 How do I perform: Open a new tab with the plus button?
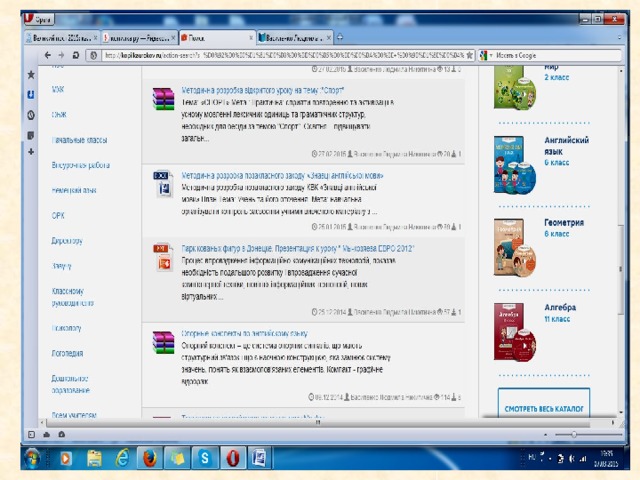pyautogui.click(x=340, y=38)
